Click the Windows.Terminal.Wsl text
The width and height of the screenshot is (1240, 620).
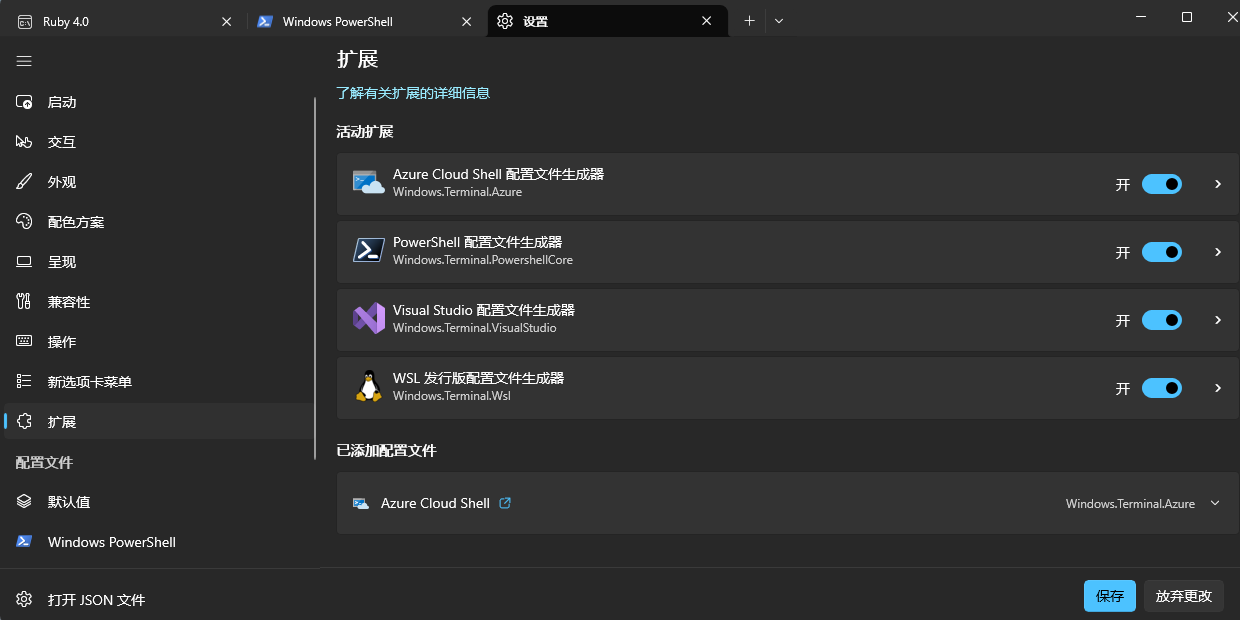[452, 396]
